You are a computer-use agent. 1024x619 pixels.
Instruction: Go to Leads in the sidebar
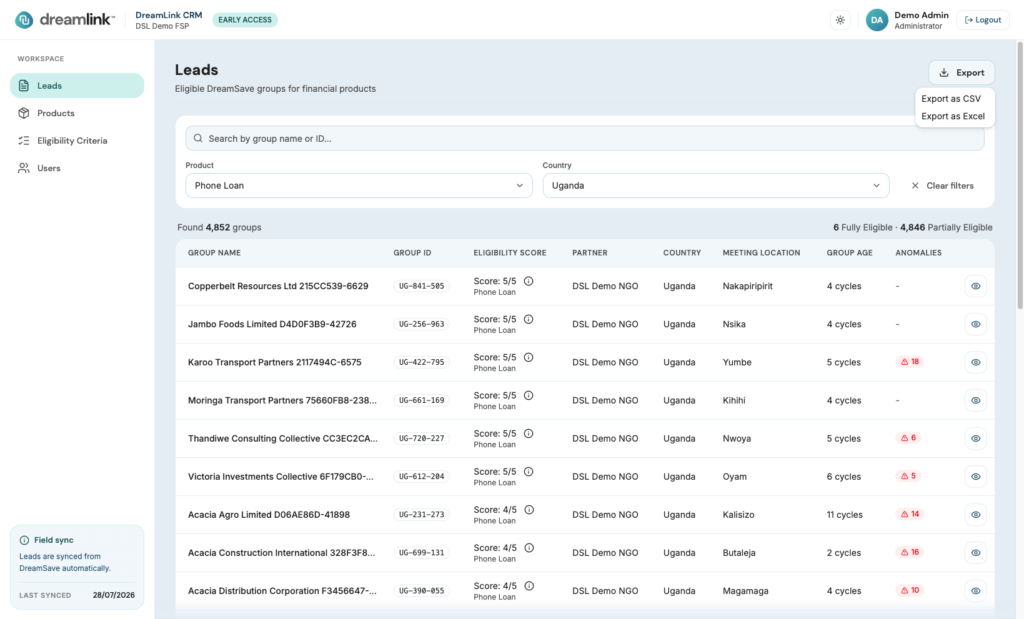(77, 86)
